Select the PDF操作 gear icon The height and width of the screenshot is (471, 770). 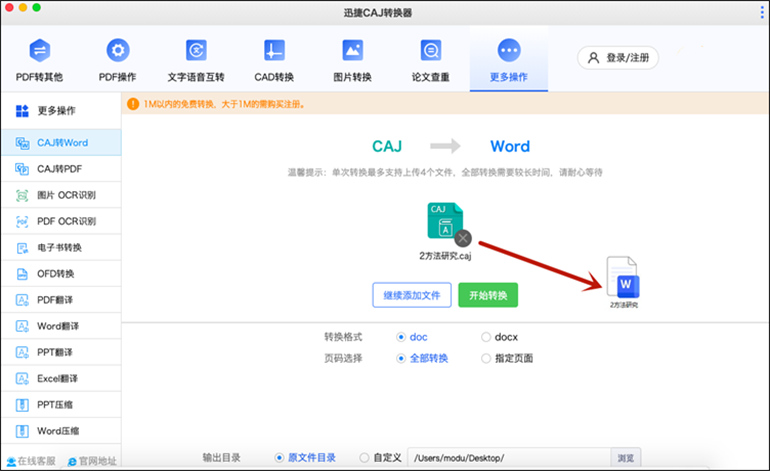[118, 50]
